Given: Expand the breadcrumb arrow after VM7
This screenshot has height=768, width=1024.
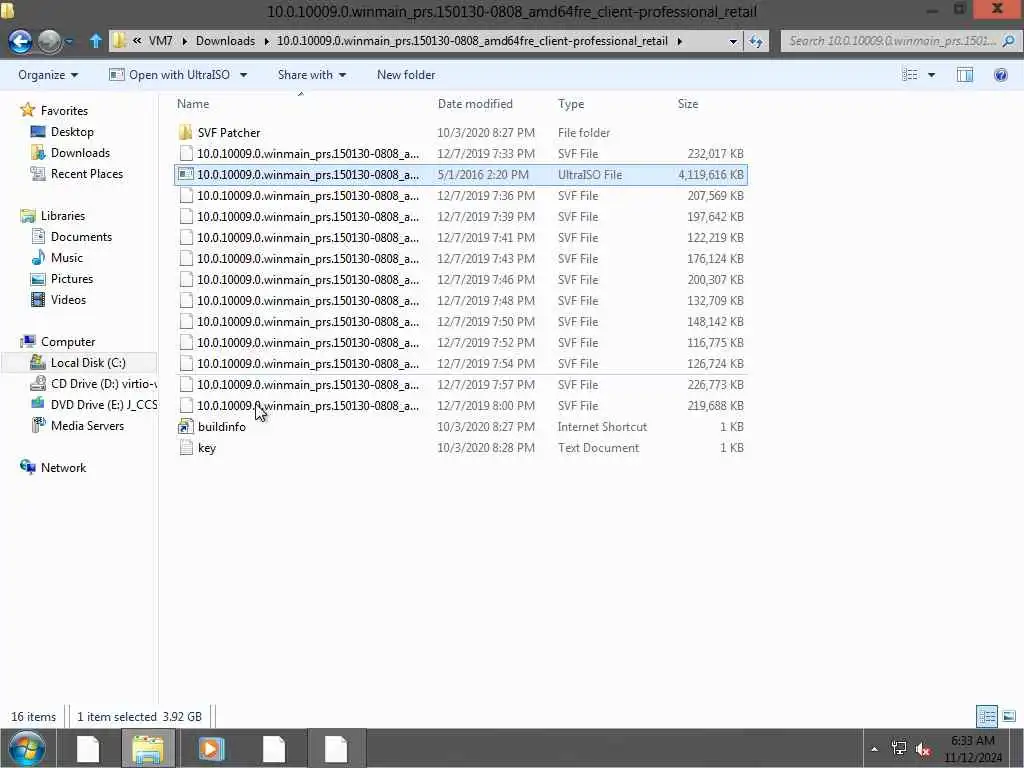Looking at the screenshot, I should click(184, 41).
